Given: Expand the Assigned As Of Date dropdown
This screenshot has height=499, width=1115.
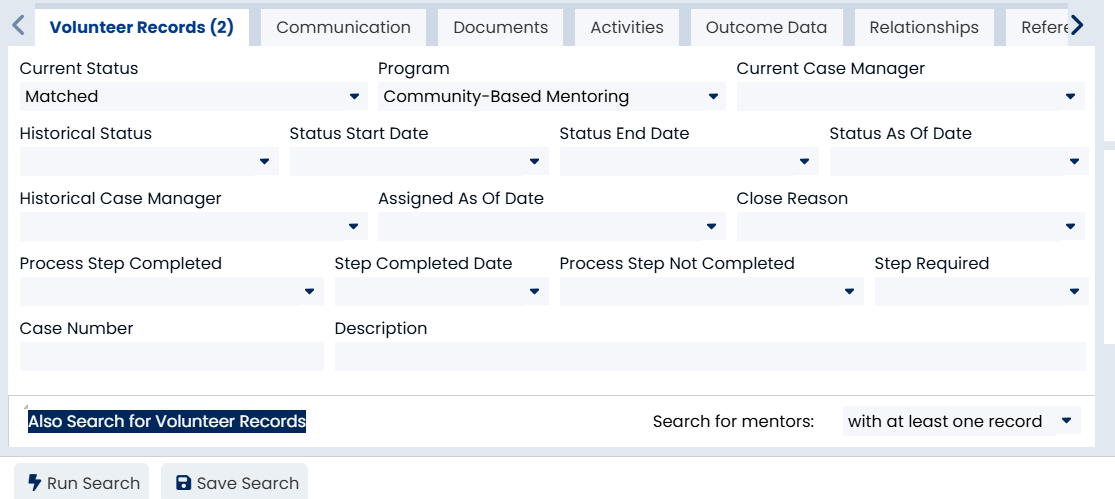Looking at the screenshot, I should pos(552,226).
